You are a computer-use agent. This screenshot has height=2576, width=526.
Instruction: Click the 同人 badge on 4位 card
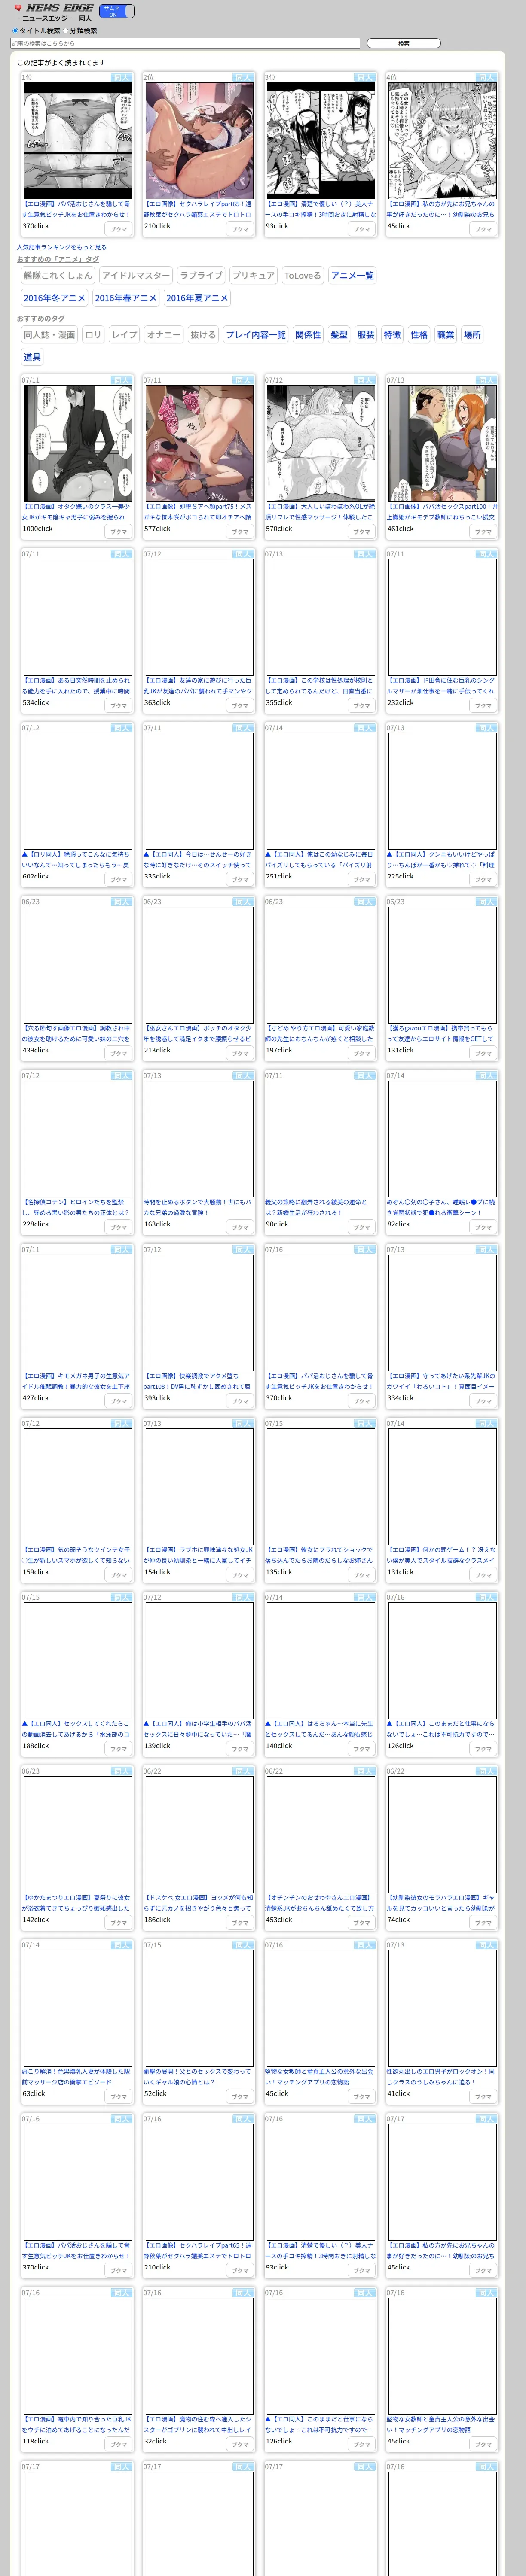tap(486, 77)
